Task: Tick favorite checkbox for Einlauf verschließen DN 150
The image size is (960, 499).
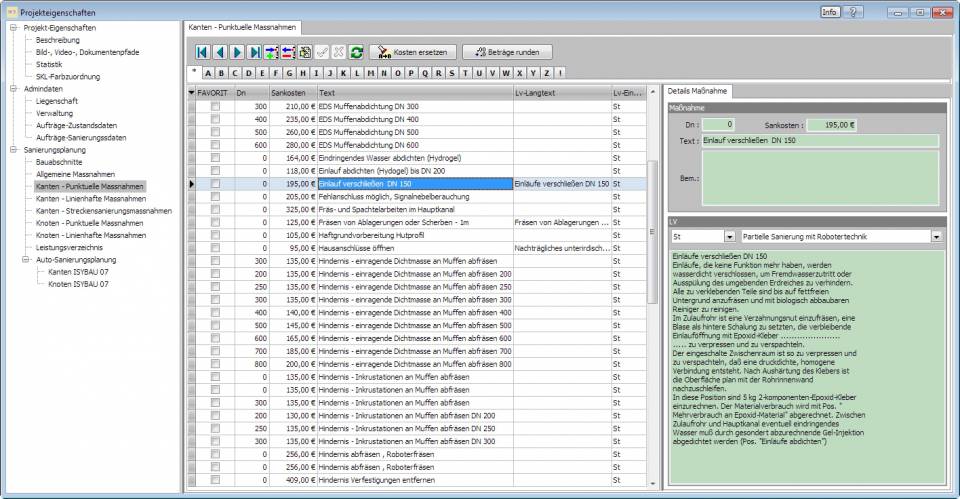Action: tap(215, 184)
